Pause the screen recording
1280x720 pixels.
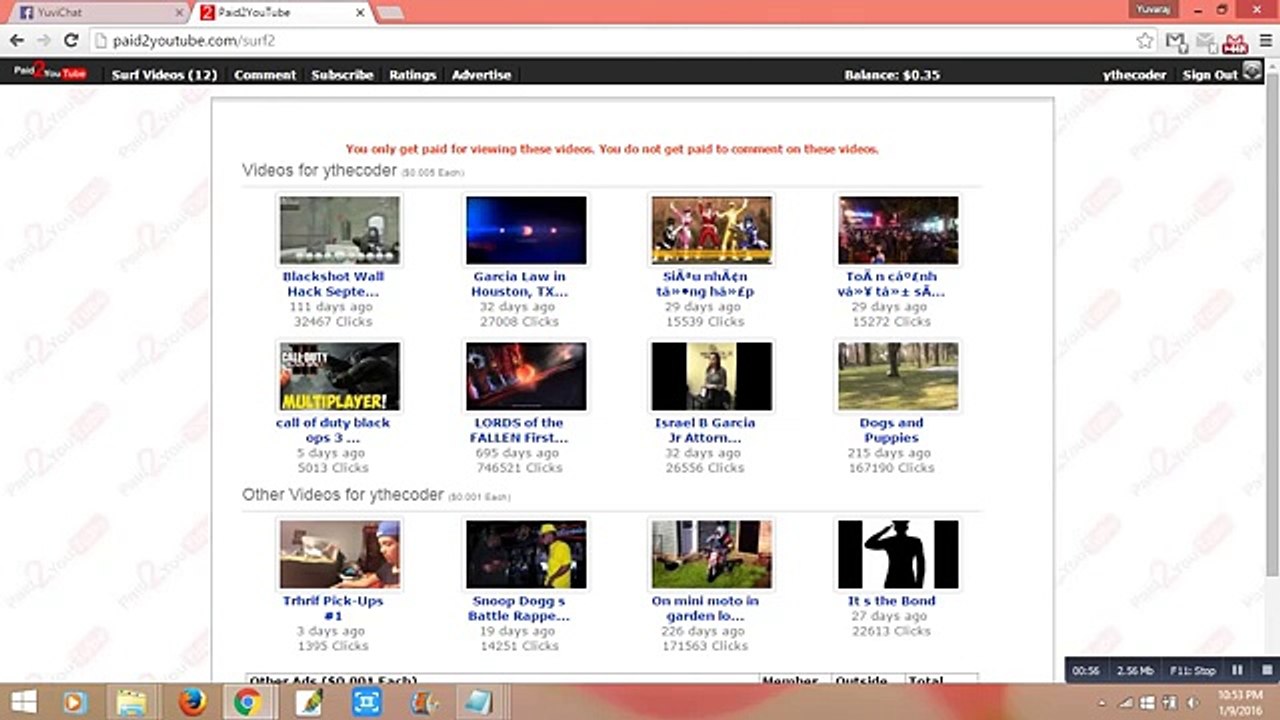coord(1237,670)
